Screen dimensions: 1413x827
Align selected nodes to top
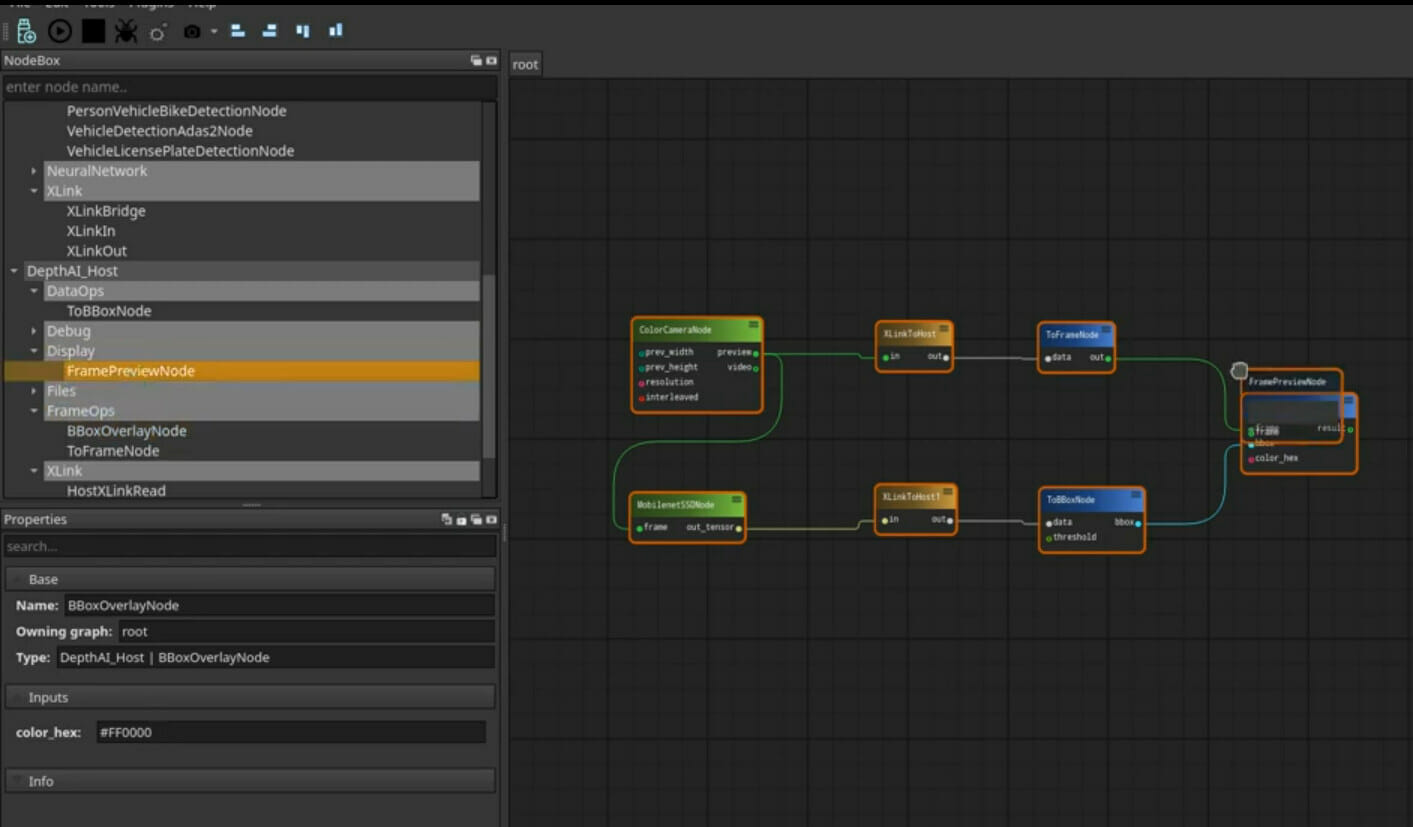click(303, 31)
